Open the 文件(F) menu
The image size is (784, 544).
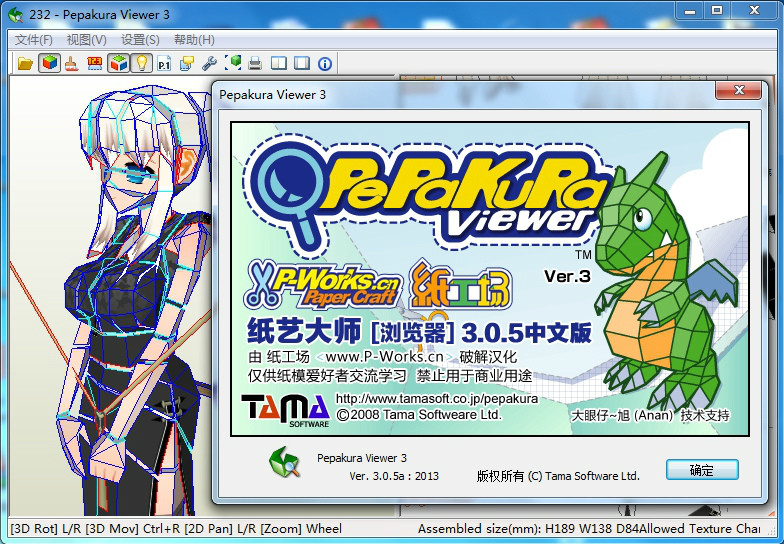click(x=34, y=40)
